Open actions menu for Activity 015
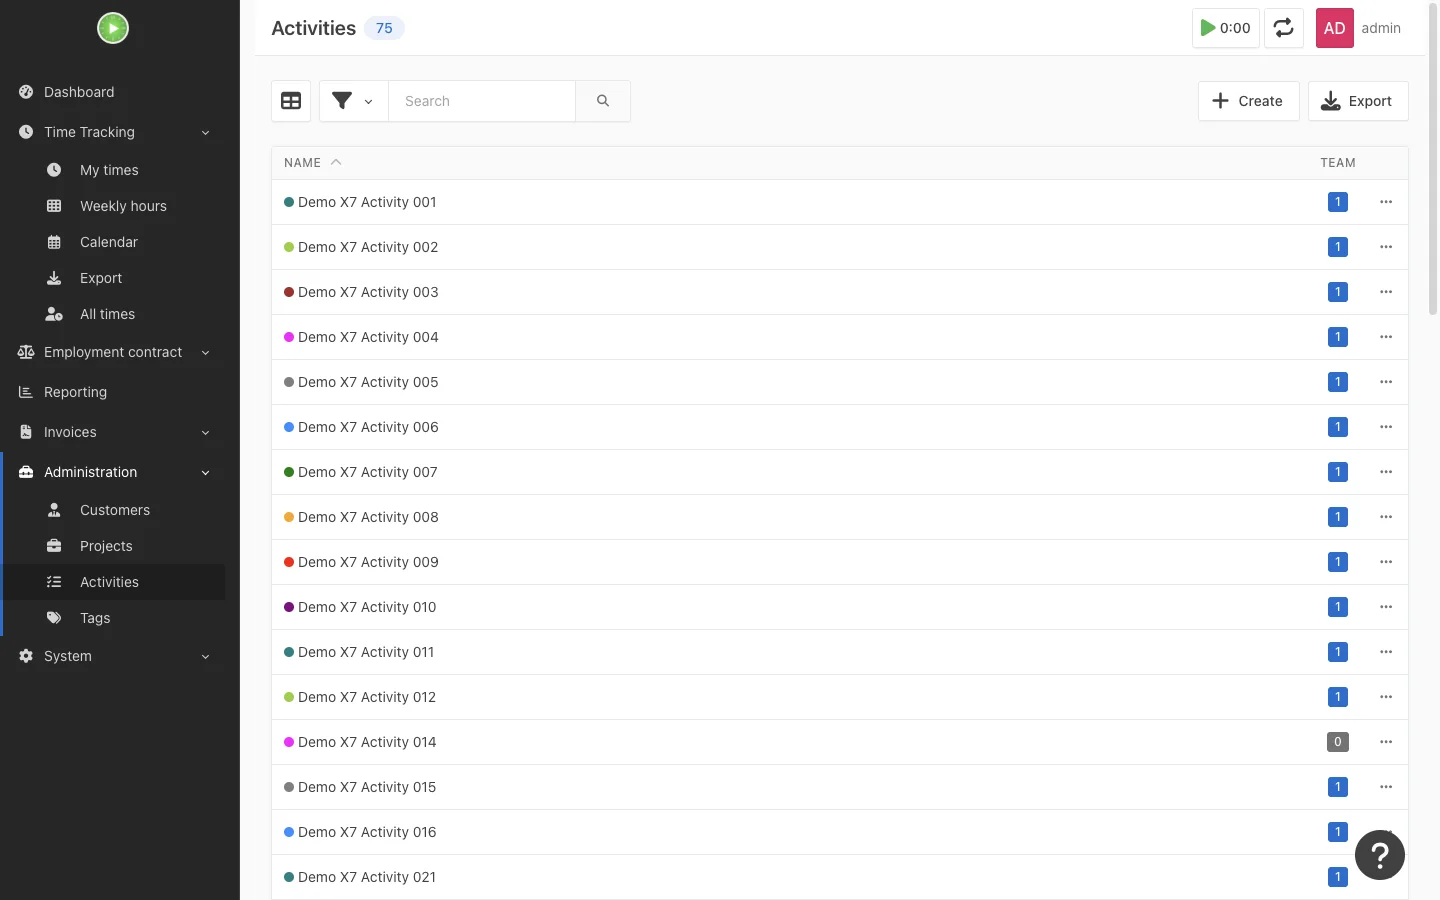The width and height of the screenshot is (1440, 900). pos(1386,787)
